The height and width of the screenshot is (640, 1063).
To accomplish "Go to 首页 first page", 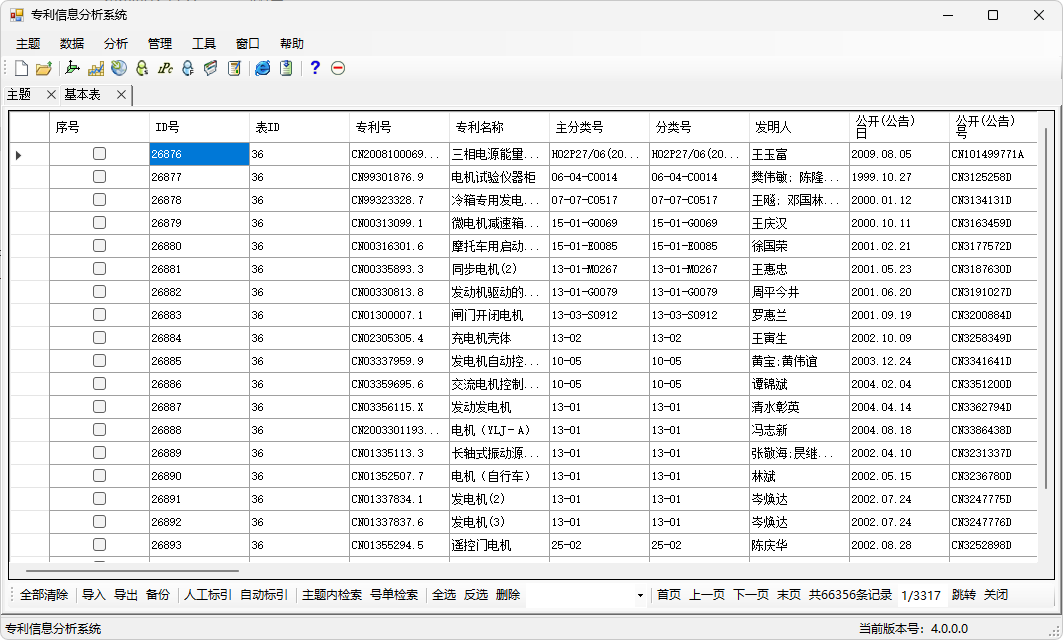I will tap(669, 595).
